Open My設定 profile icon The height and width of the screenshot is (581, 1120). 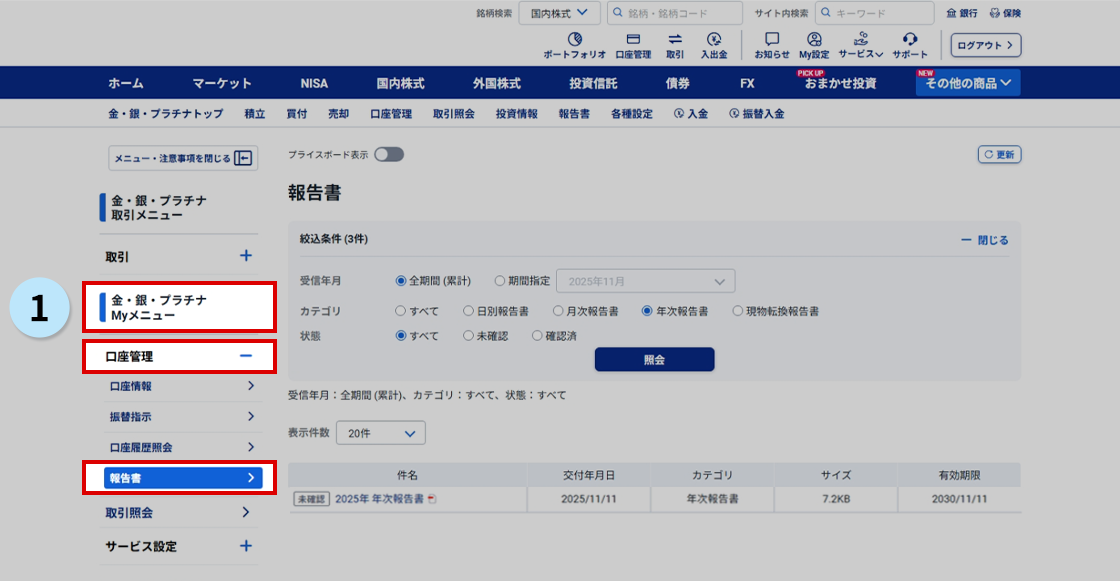pyautogui.click(x=814, y=40)
